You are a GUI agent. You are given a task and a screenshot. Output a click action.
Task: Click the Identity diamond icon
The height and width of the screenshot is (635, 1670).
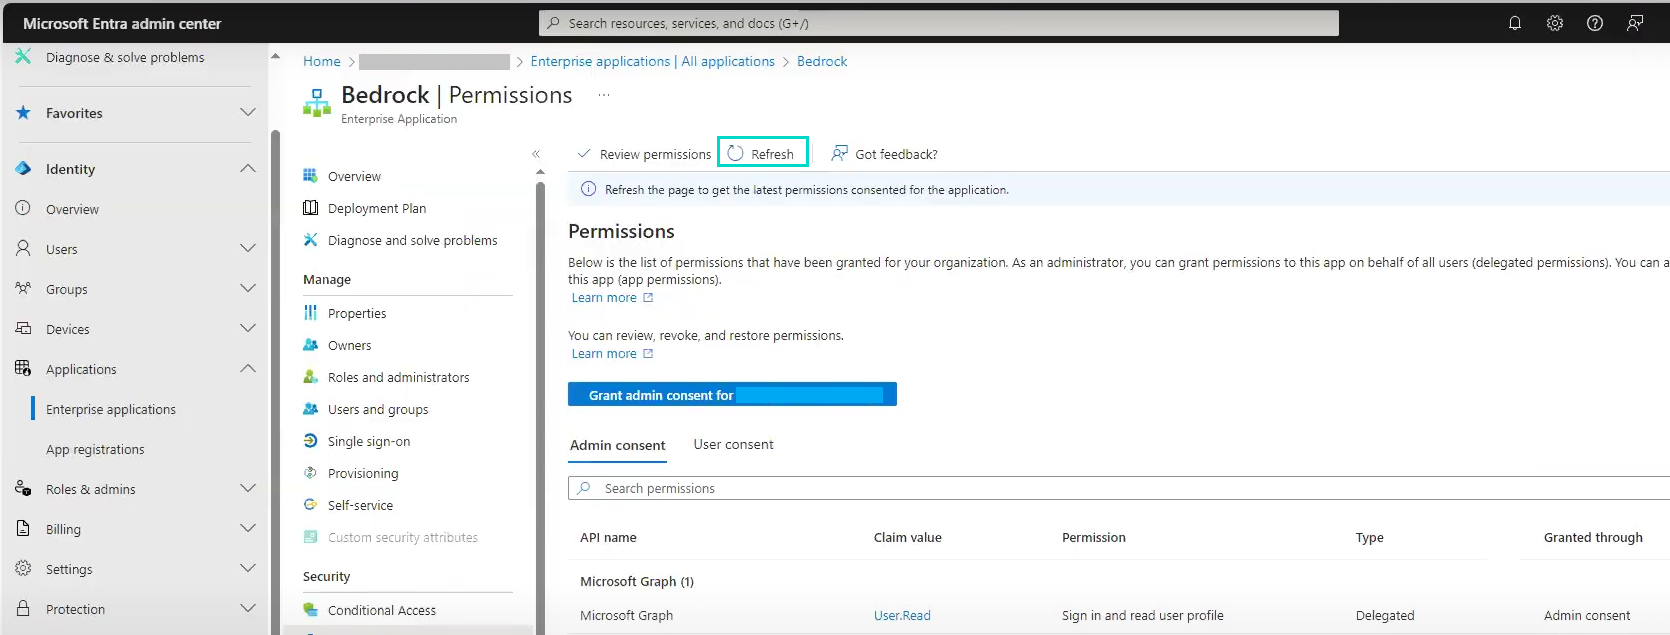click(23, 169)
